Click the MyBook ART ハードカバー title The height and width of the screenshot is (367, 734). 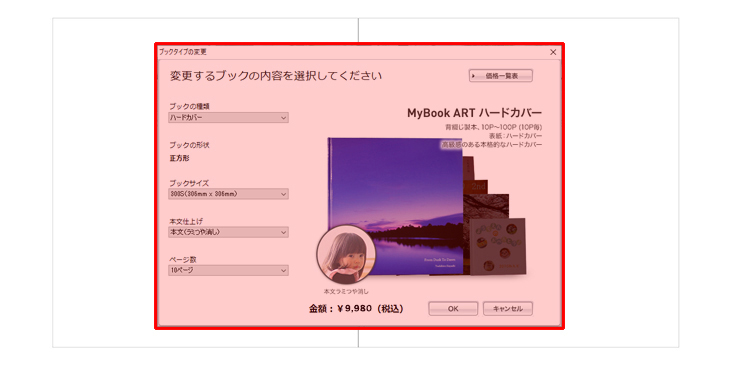click(x=474, y=113)
